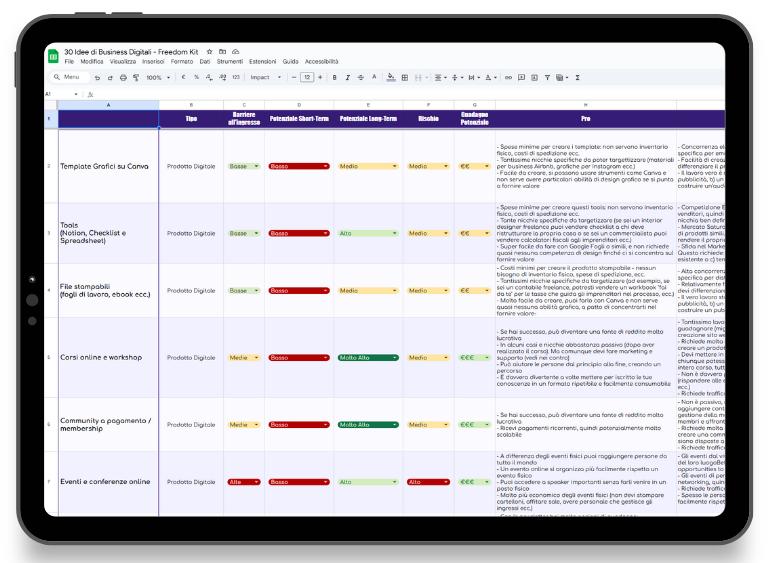Toggle bold text formatting
Image resolution: width=768 pixels, height=563 pixels.
[x=335, y=77]
